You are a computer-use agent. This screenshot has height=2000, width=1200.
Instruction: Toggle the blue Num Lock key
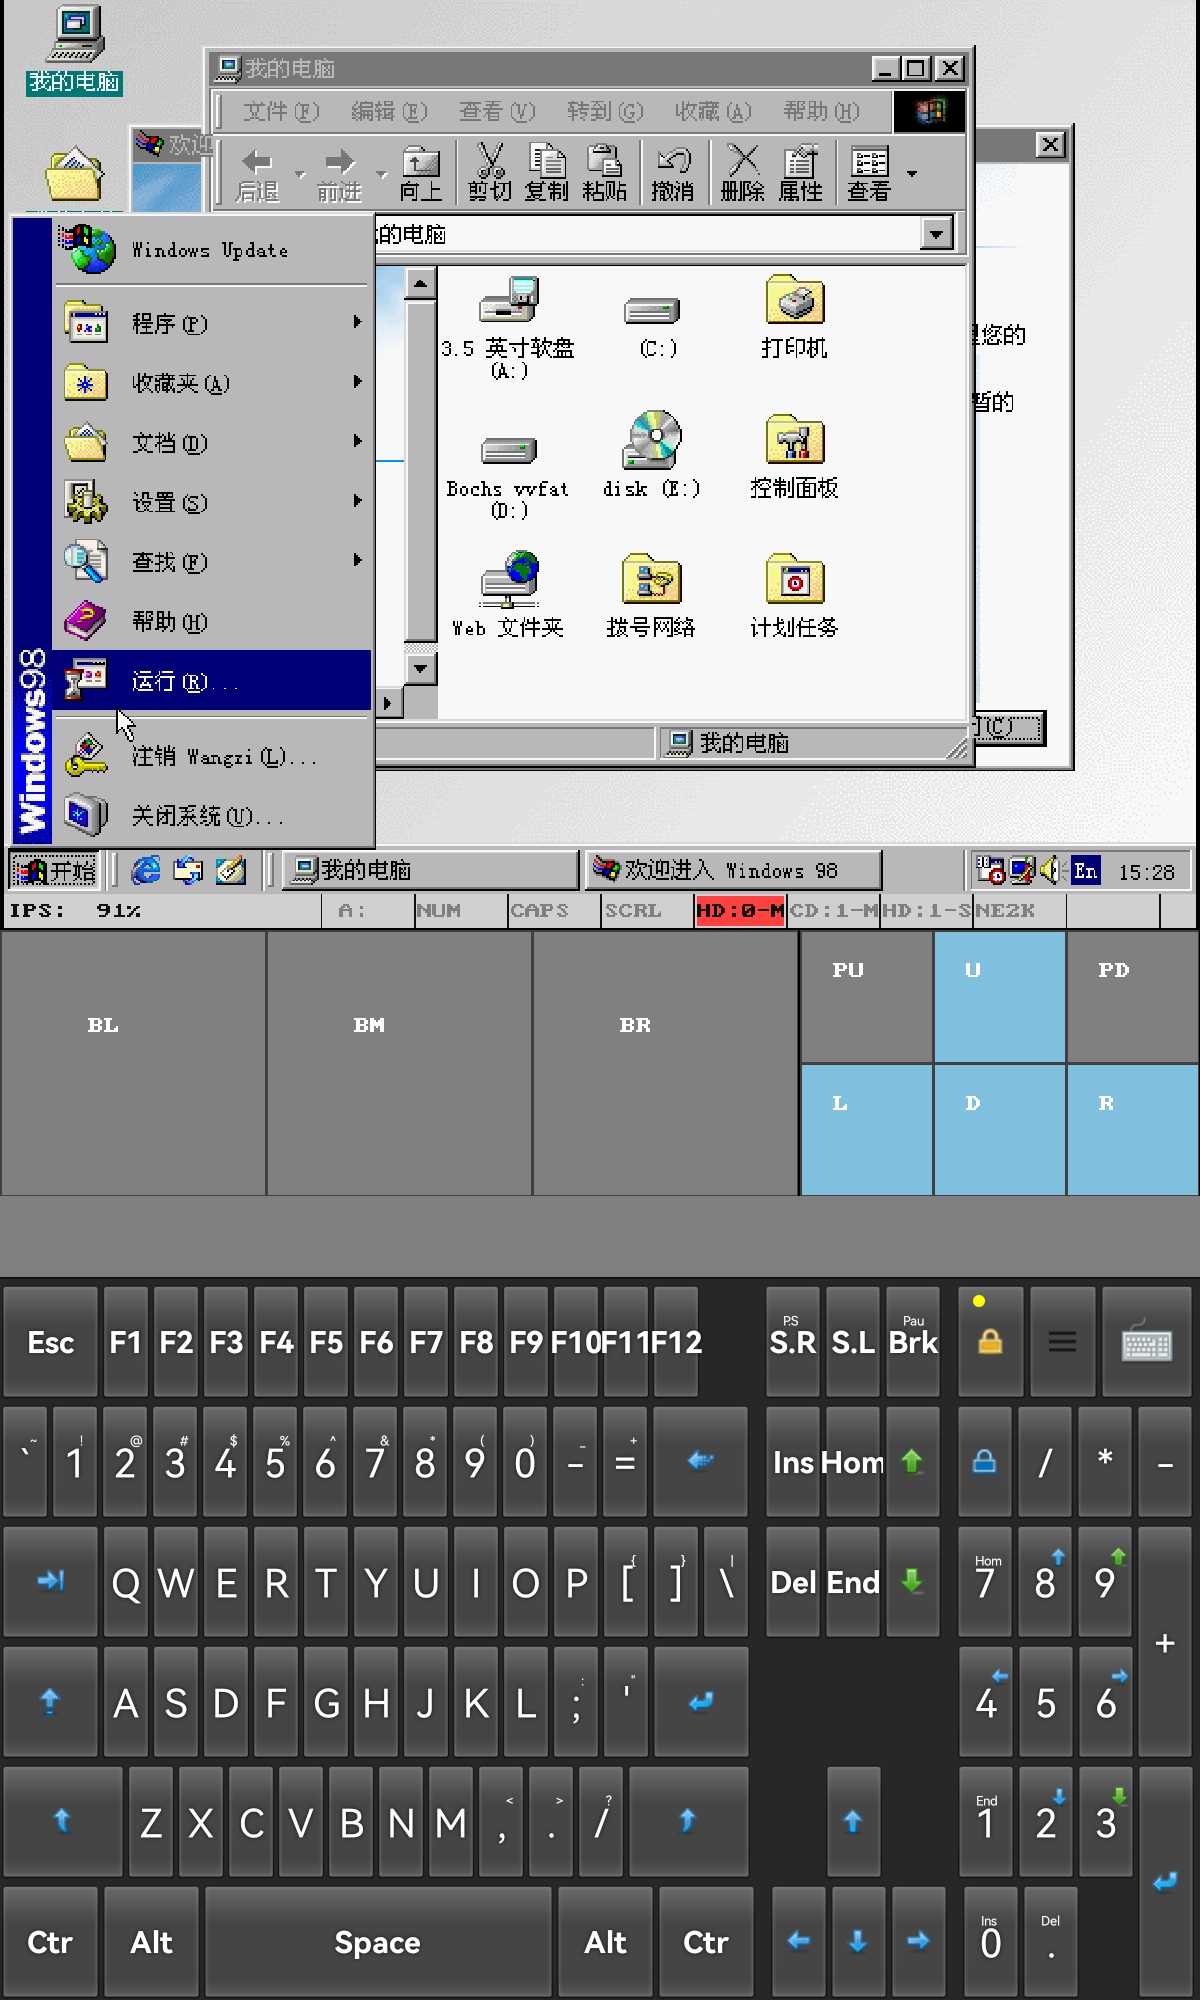984,1462
